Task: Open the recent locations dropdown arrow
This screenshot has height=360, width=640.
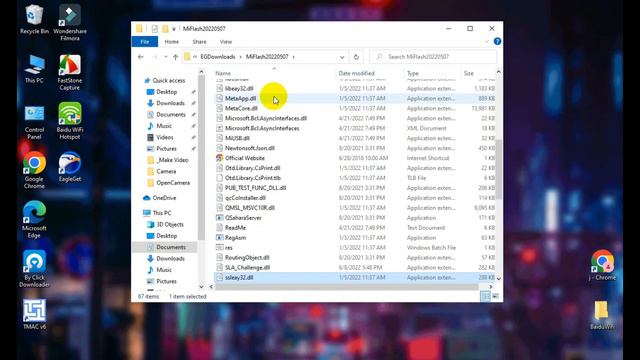Action: [166, 57]
